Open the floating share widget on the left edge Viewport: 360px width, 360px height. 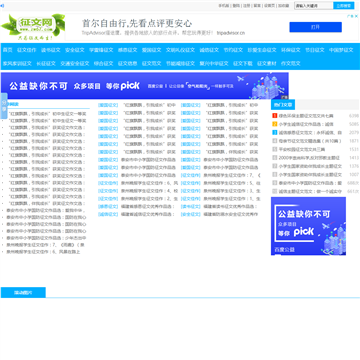click(4, 106)
